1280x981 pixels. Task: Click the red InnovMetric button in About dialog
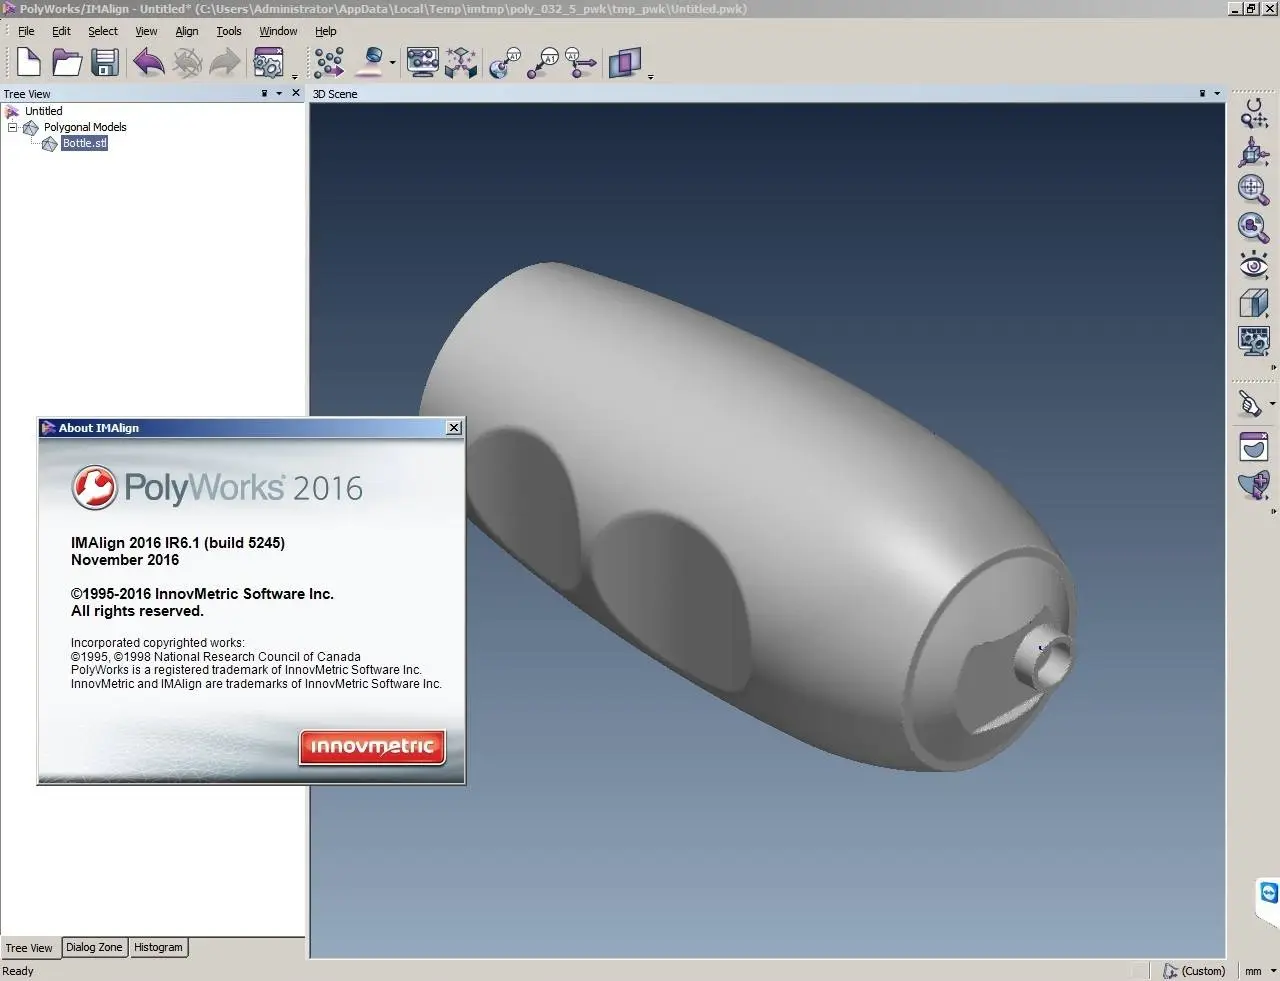pyautogui.click(x=372, y=746)
